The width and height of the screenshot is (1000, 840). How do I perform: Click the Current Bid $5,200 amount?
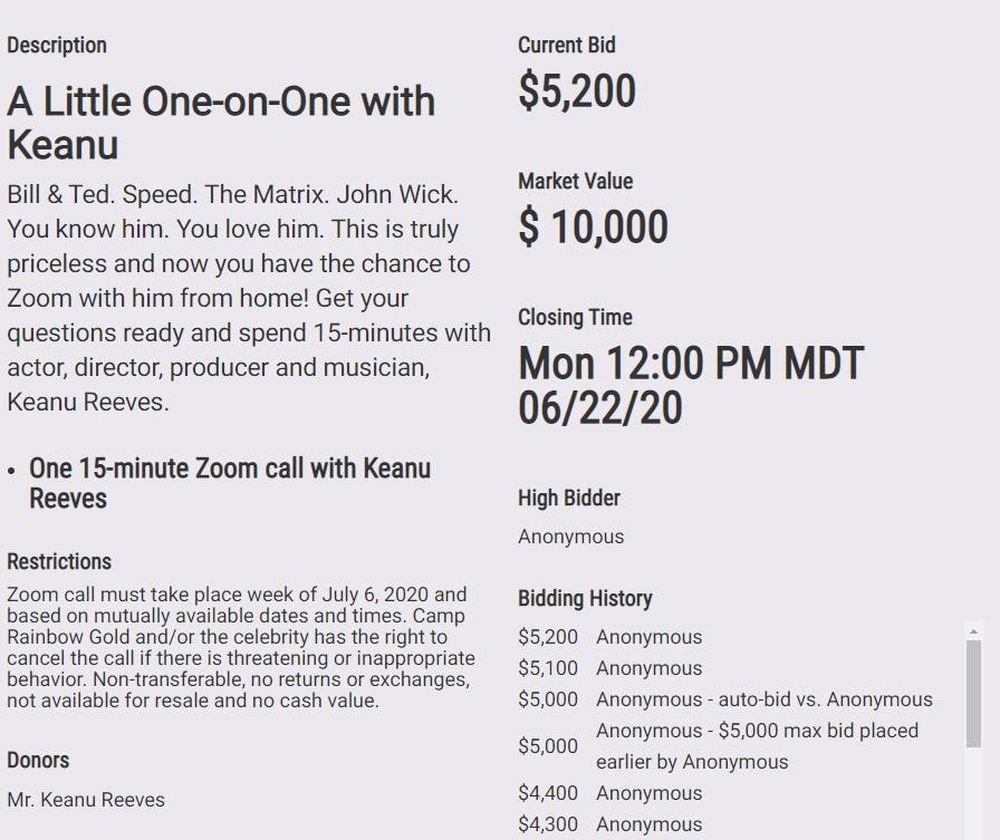577,91
